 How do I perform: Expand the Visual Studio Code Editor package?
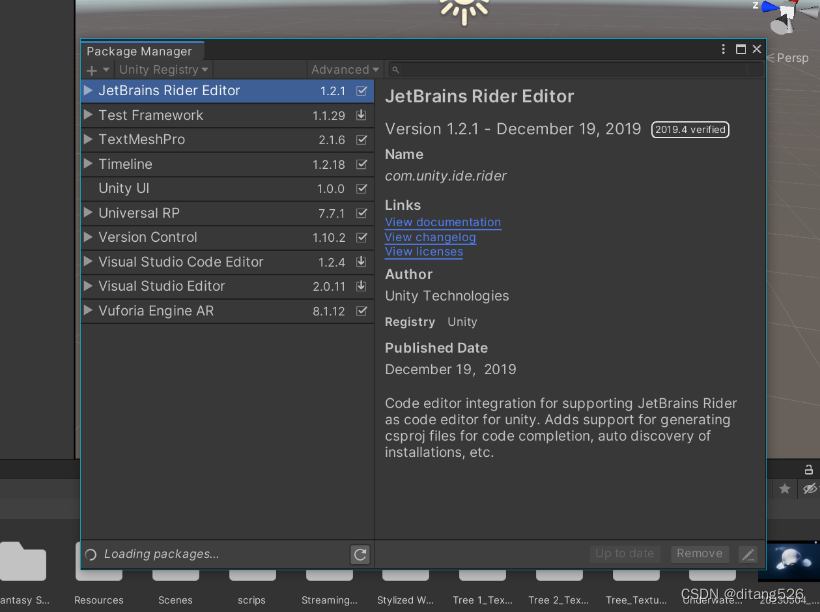pos(88,261)
